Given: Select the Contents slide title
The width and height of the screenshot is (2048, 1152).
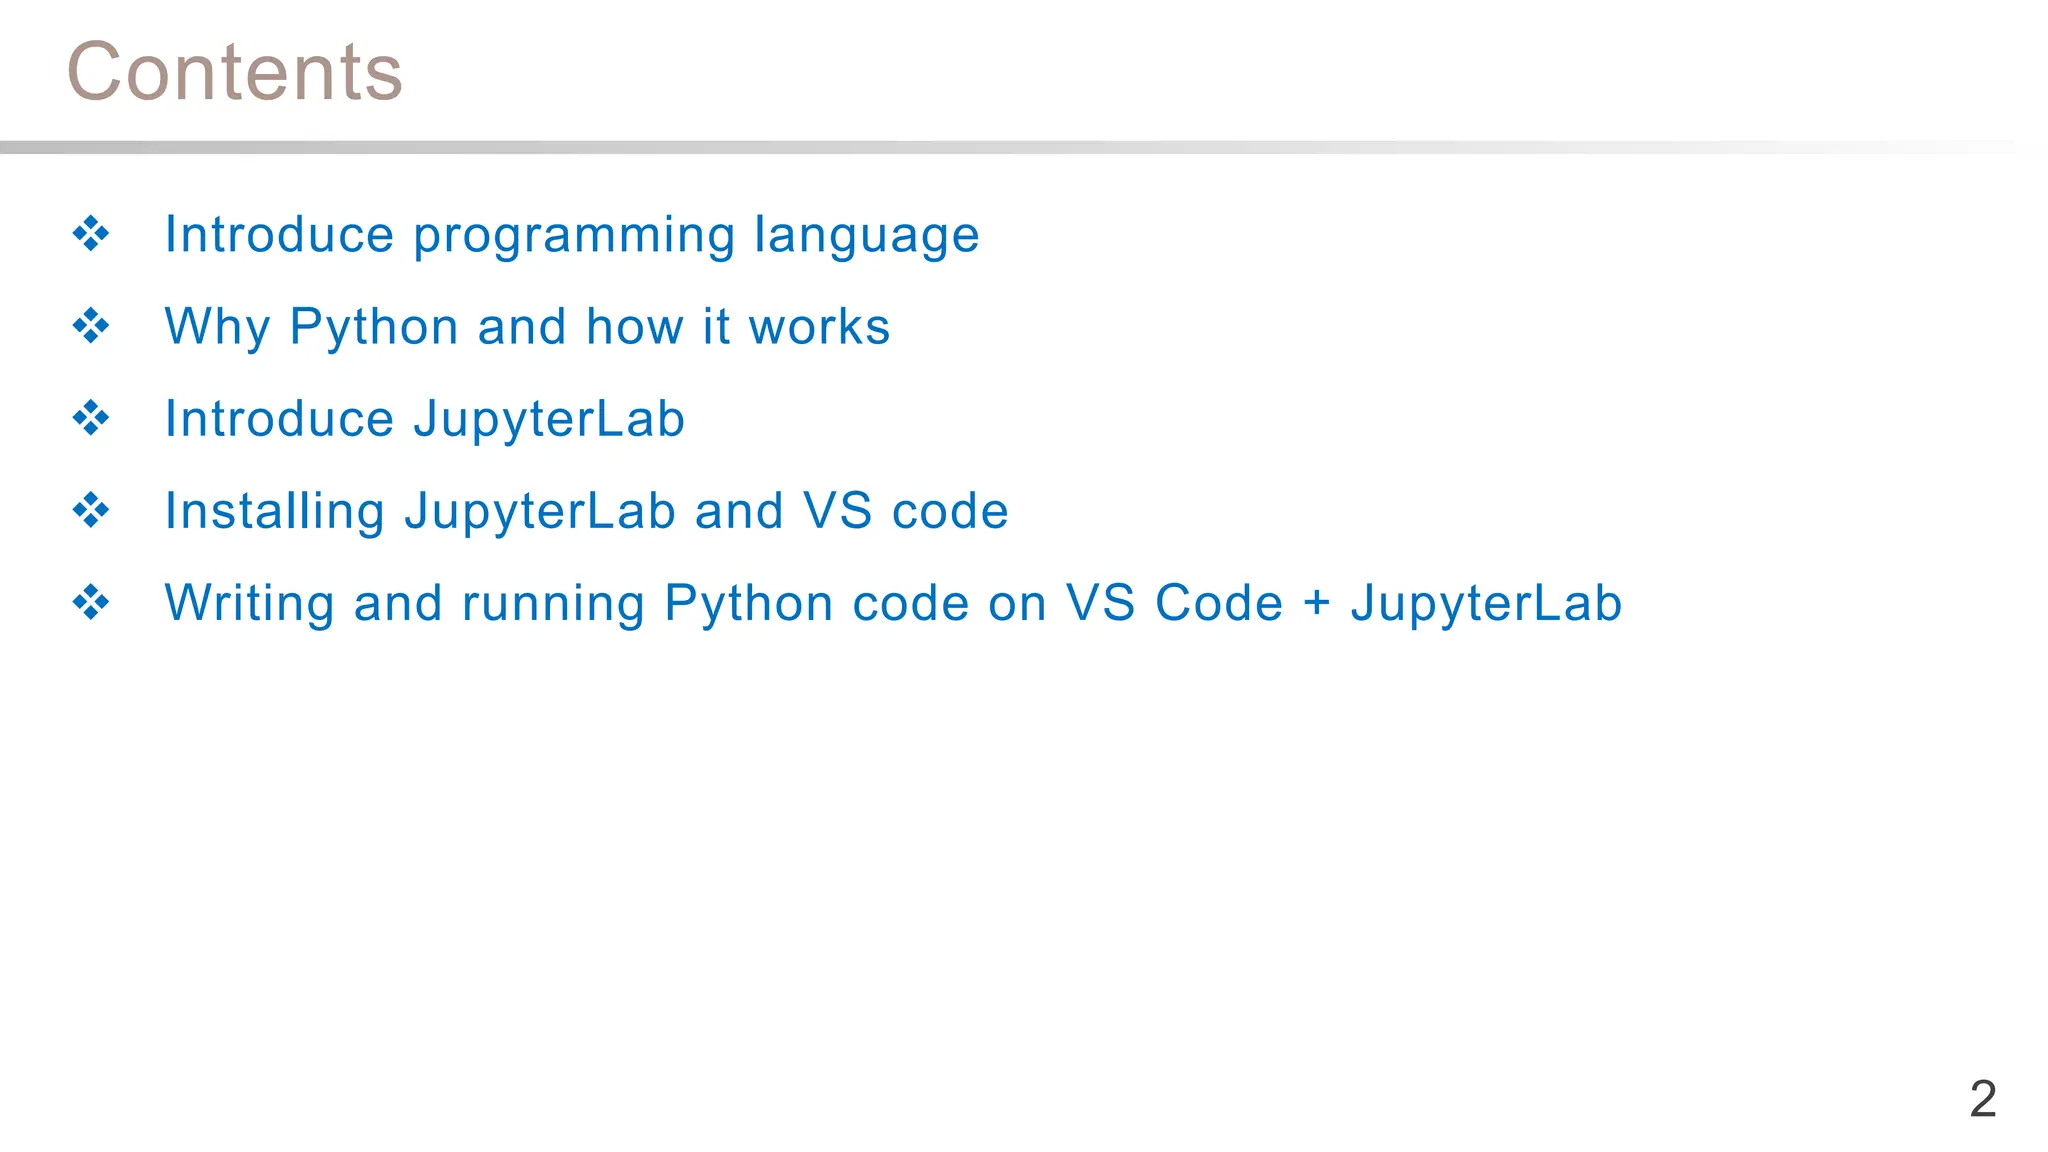Looking at the screenshot, I should [x=234, y=72].
